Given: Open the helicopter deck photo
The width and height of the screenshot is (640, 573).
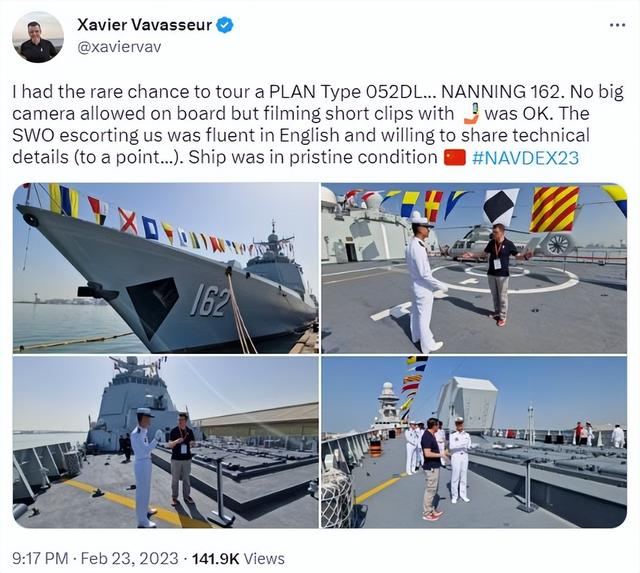Looking at the screenshot, I should (474, 268).
